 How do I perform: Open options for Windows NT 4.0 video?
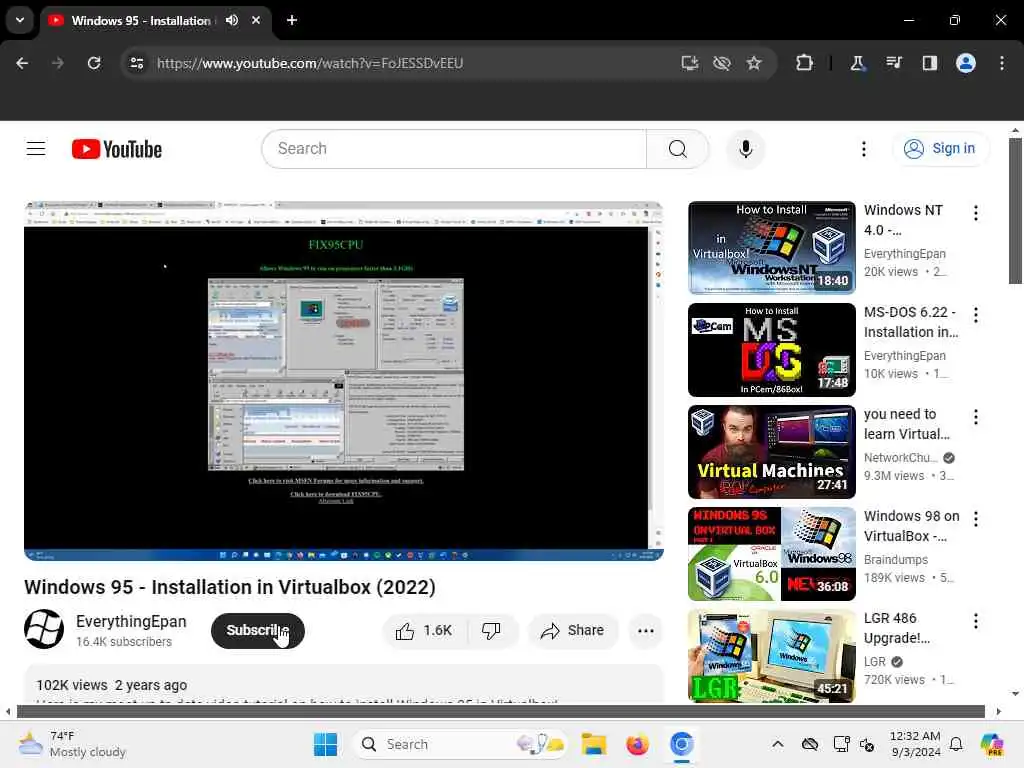coord(976,213)
